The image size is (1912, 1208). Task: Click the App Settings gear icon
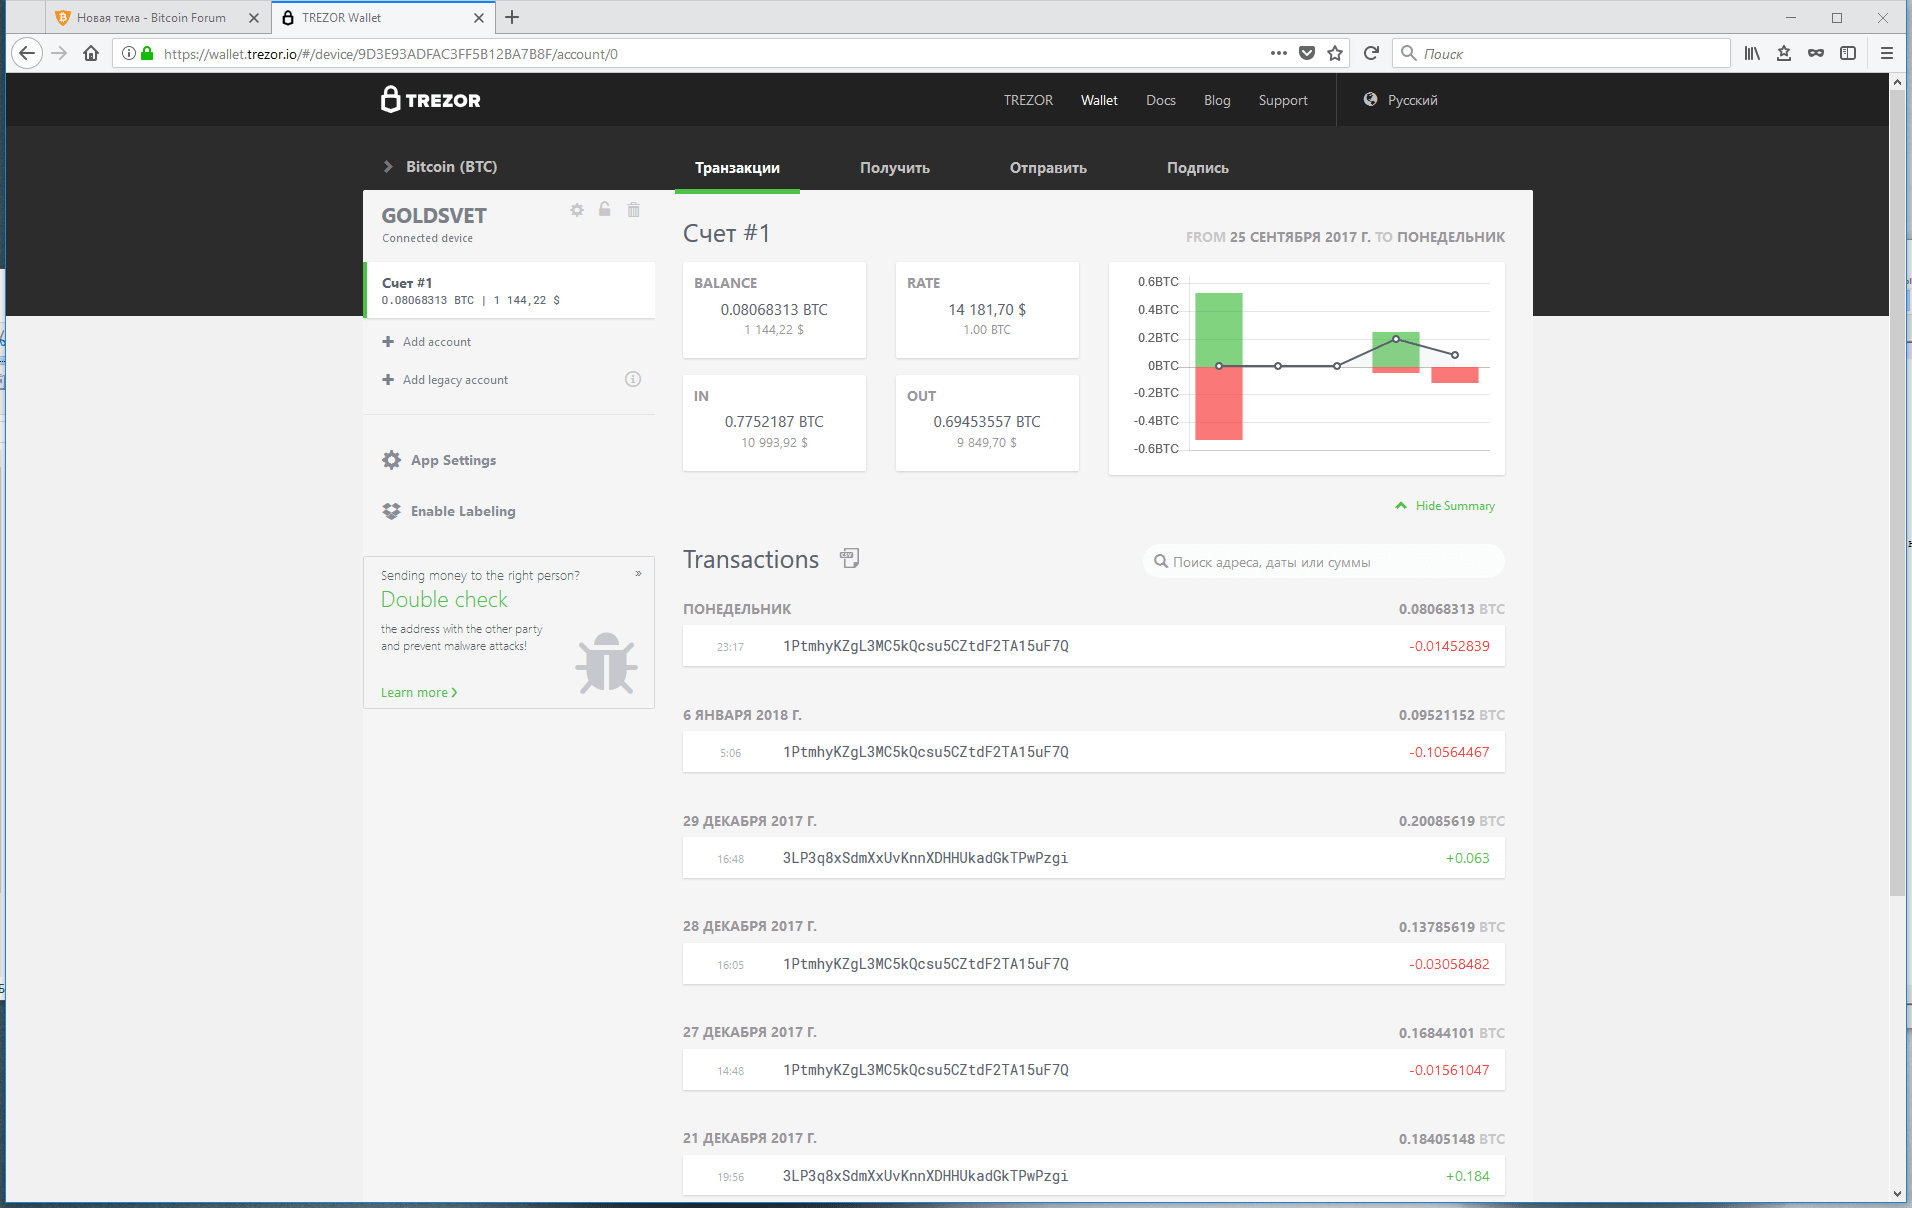pos(391,460)
